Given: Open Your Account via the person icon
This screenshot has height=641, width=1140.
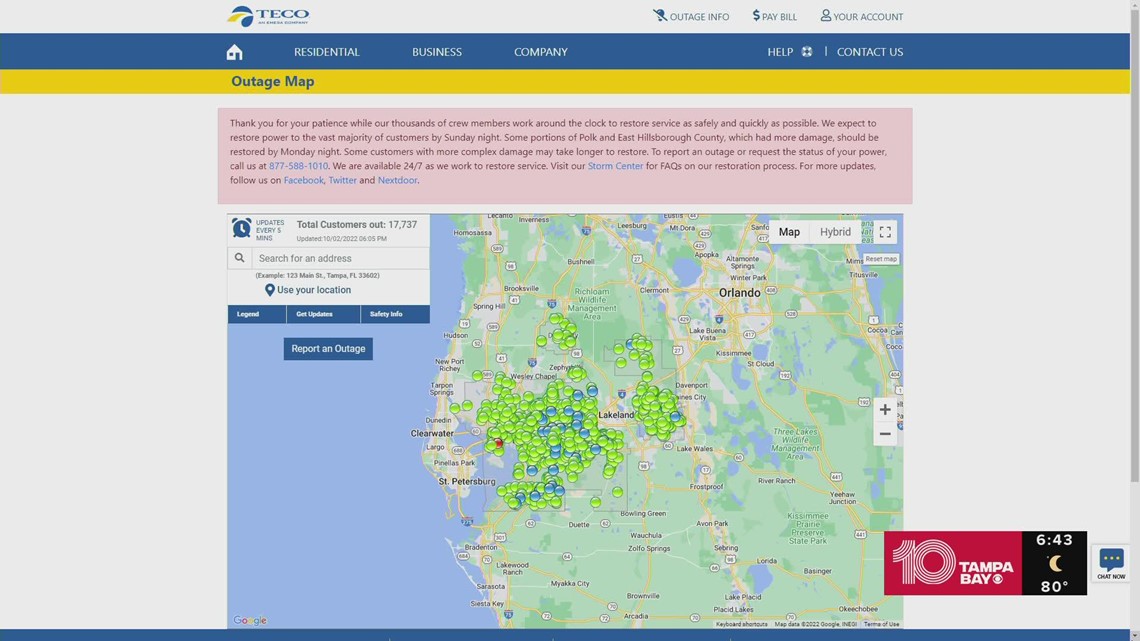Looking at the screenshot, I should (824, 15).
